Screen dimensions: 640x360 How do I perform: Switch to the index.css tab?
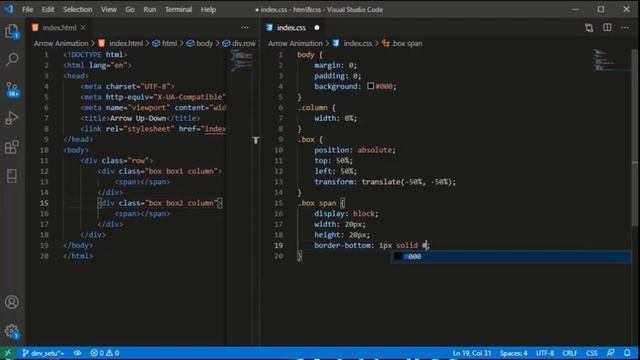click(291, 27)
